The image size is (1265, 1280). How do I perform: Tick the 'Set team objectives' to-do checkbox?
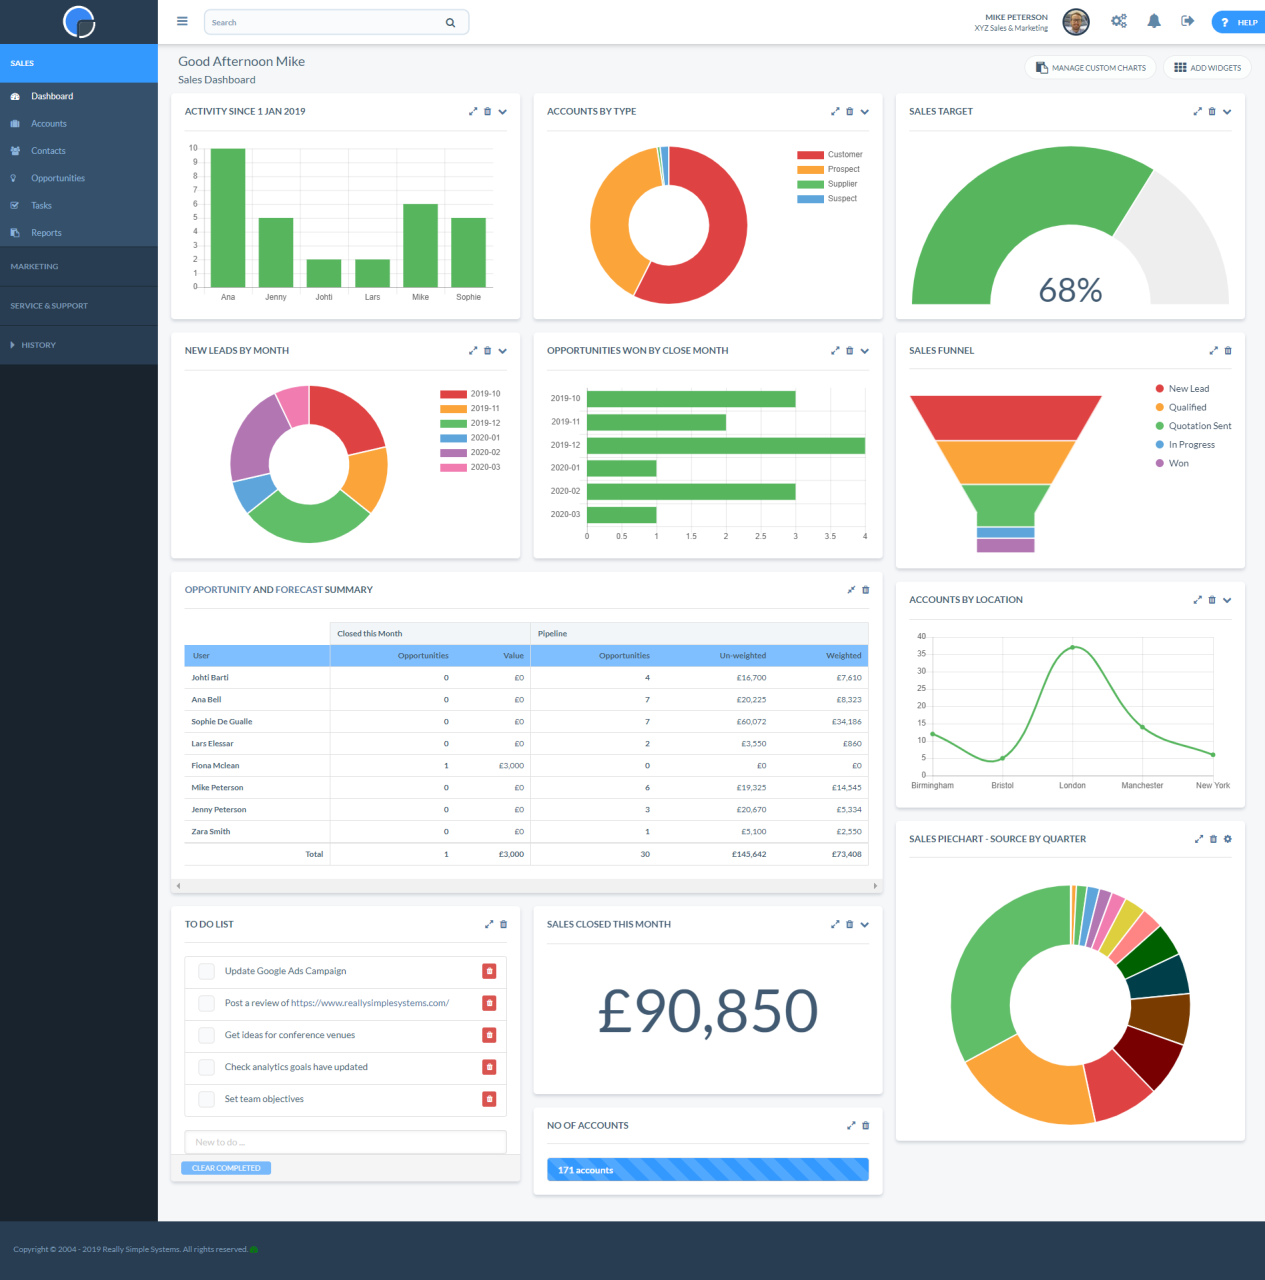tap(206, 1099)
